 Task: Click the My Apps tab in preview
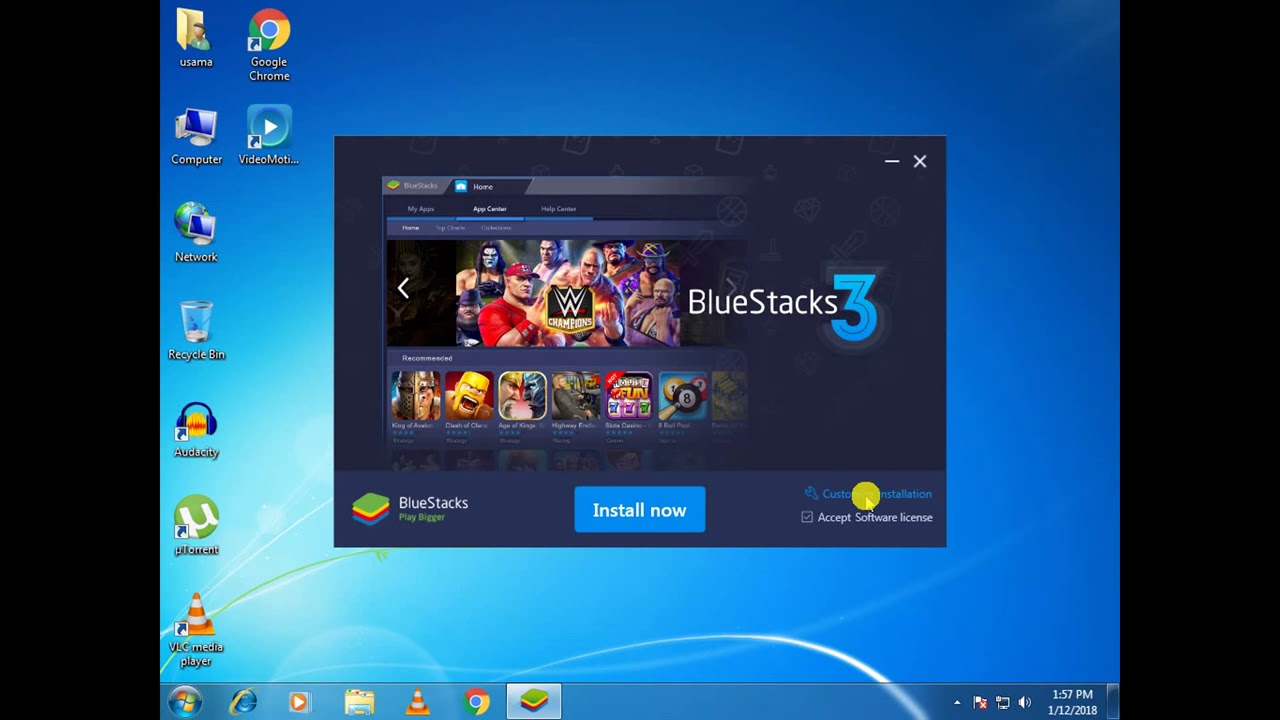pyautogui.click(x=421, y=209)
